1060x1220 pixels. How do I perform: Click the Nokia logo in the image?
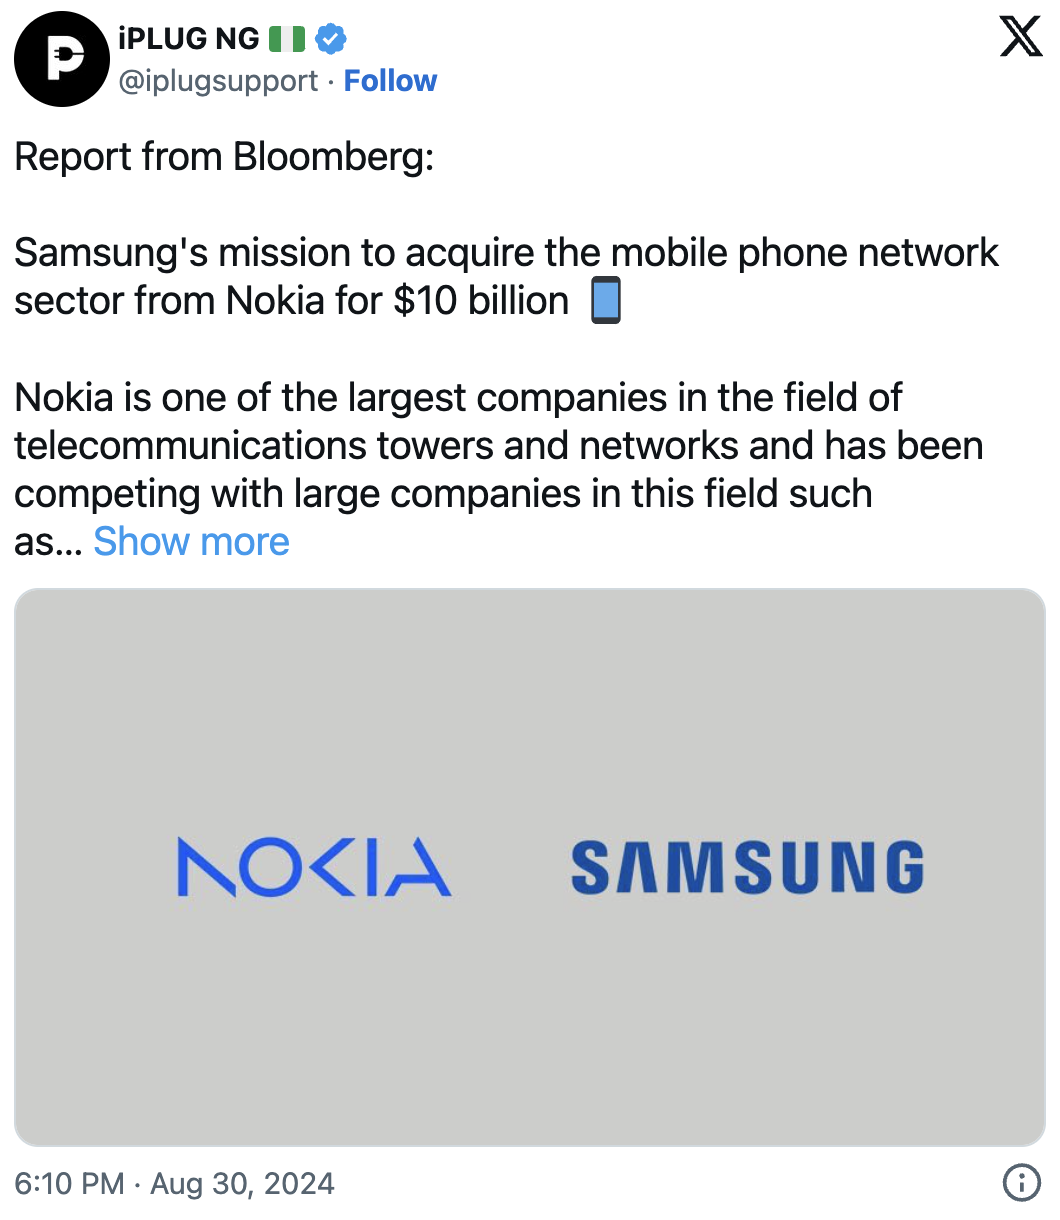click(x=314, y=867)
